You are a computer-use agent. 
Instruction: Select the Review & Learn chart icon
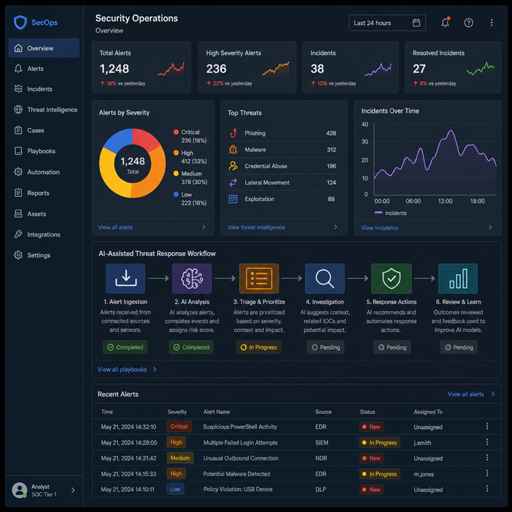(x=458, y=279)
